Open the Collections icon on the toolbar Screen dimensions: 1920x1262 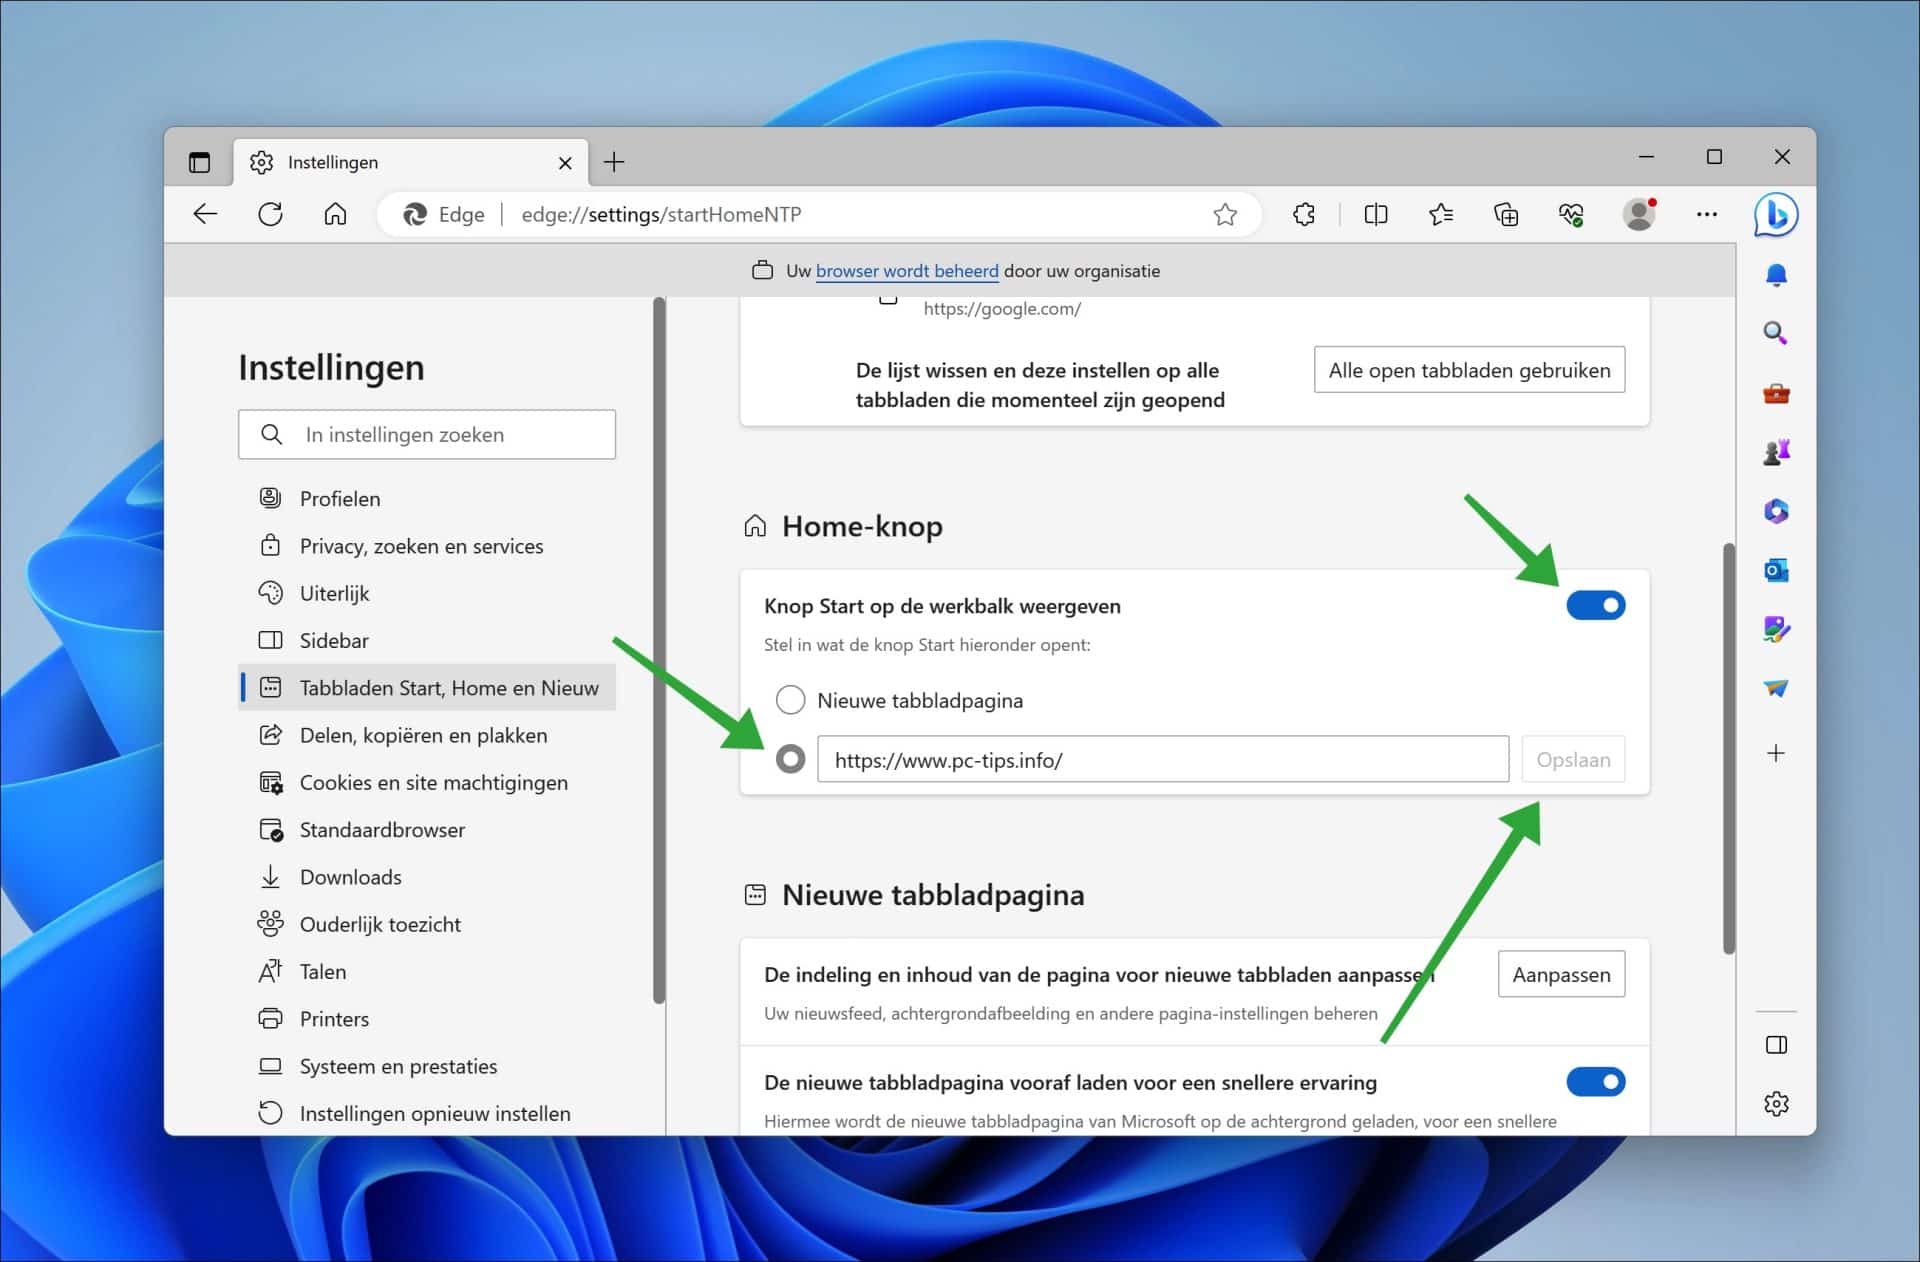tap(1505, 214)
